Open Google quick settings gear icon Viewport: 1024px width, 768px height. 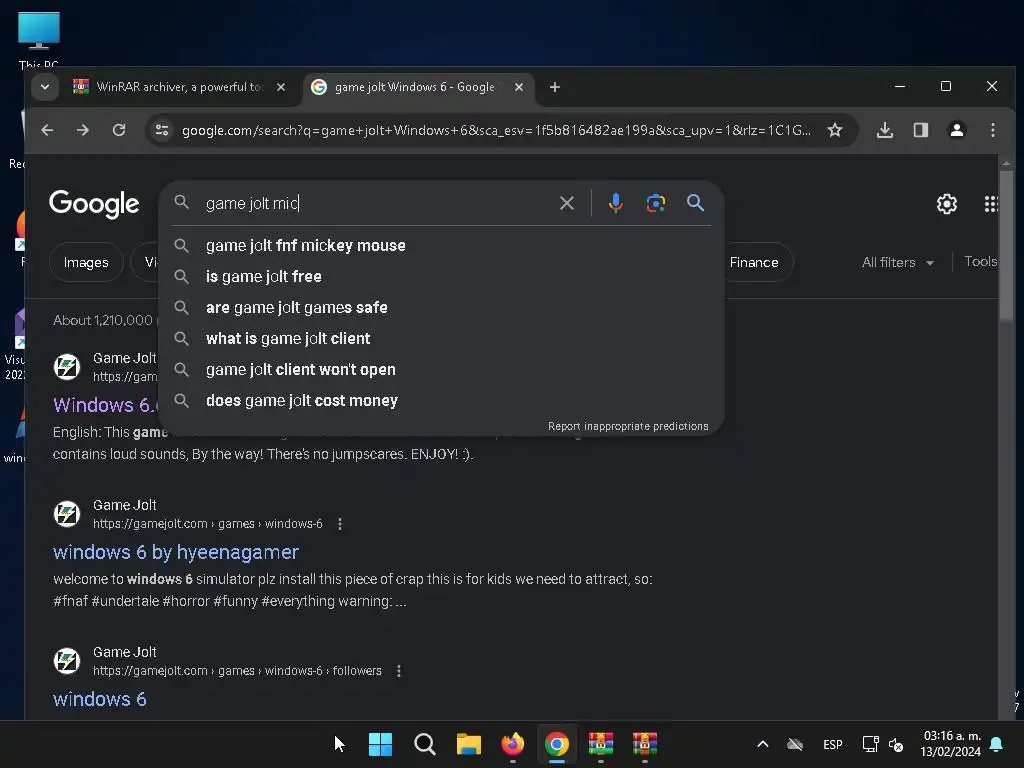[947, 204]
